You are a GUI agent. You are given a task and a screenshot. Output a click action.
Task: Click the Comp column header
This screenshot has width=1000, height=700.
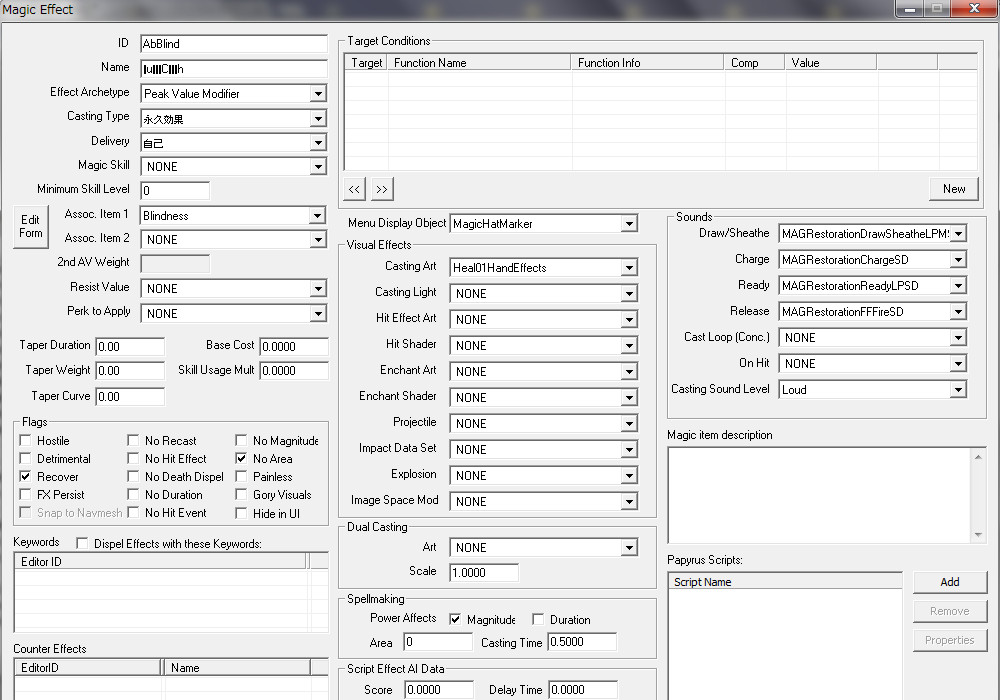754,62
